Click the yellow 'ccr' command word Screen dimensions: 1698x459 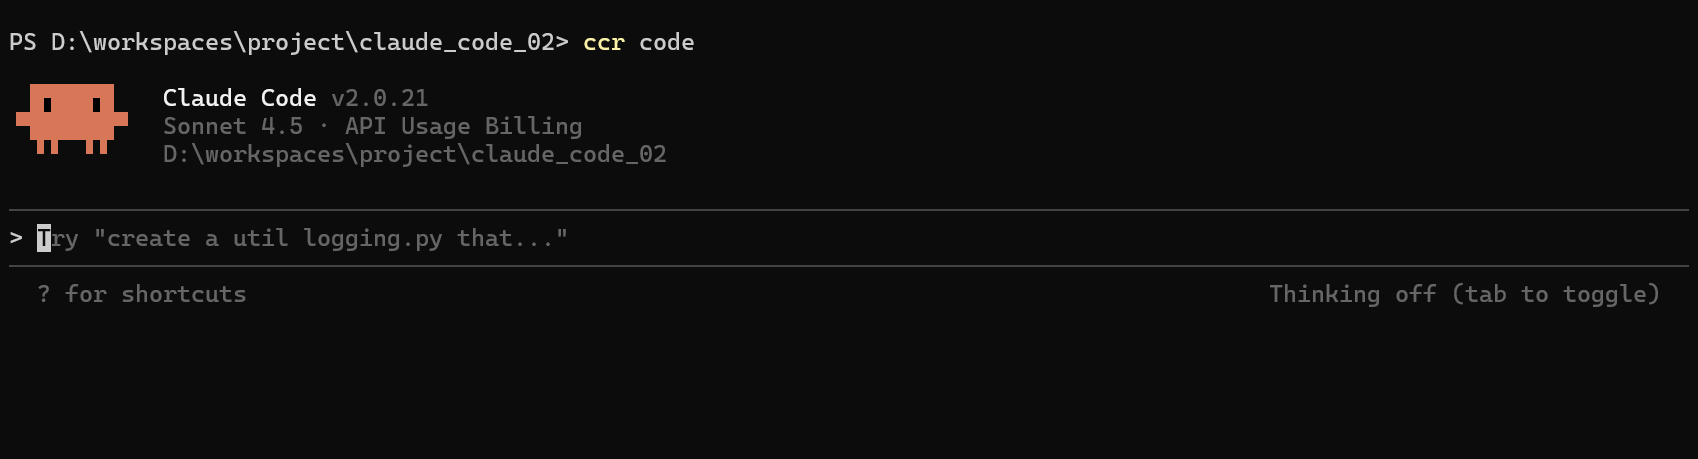[x=603, y=42]
